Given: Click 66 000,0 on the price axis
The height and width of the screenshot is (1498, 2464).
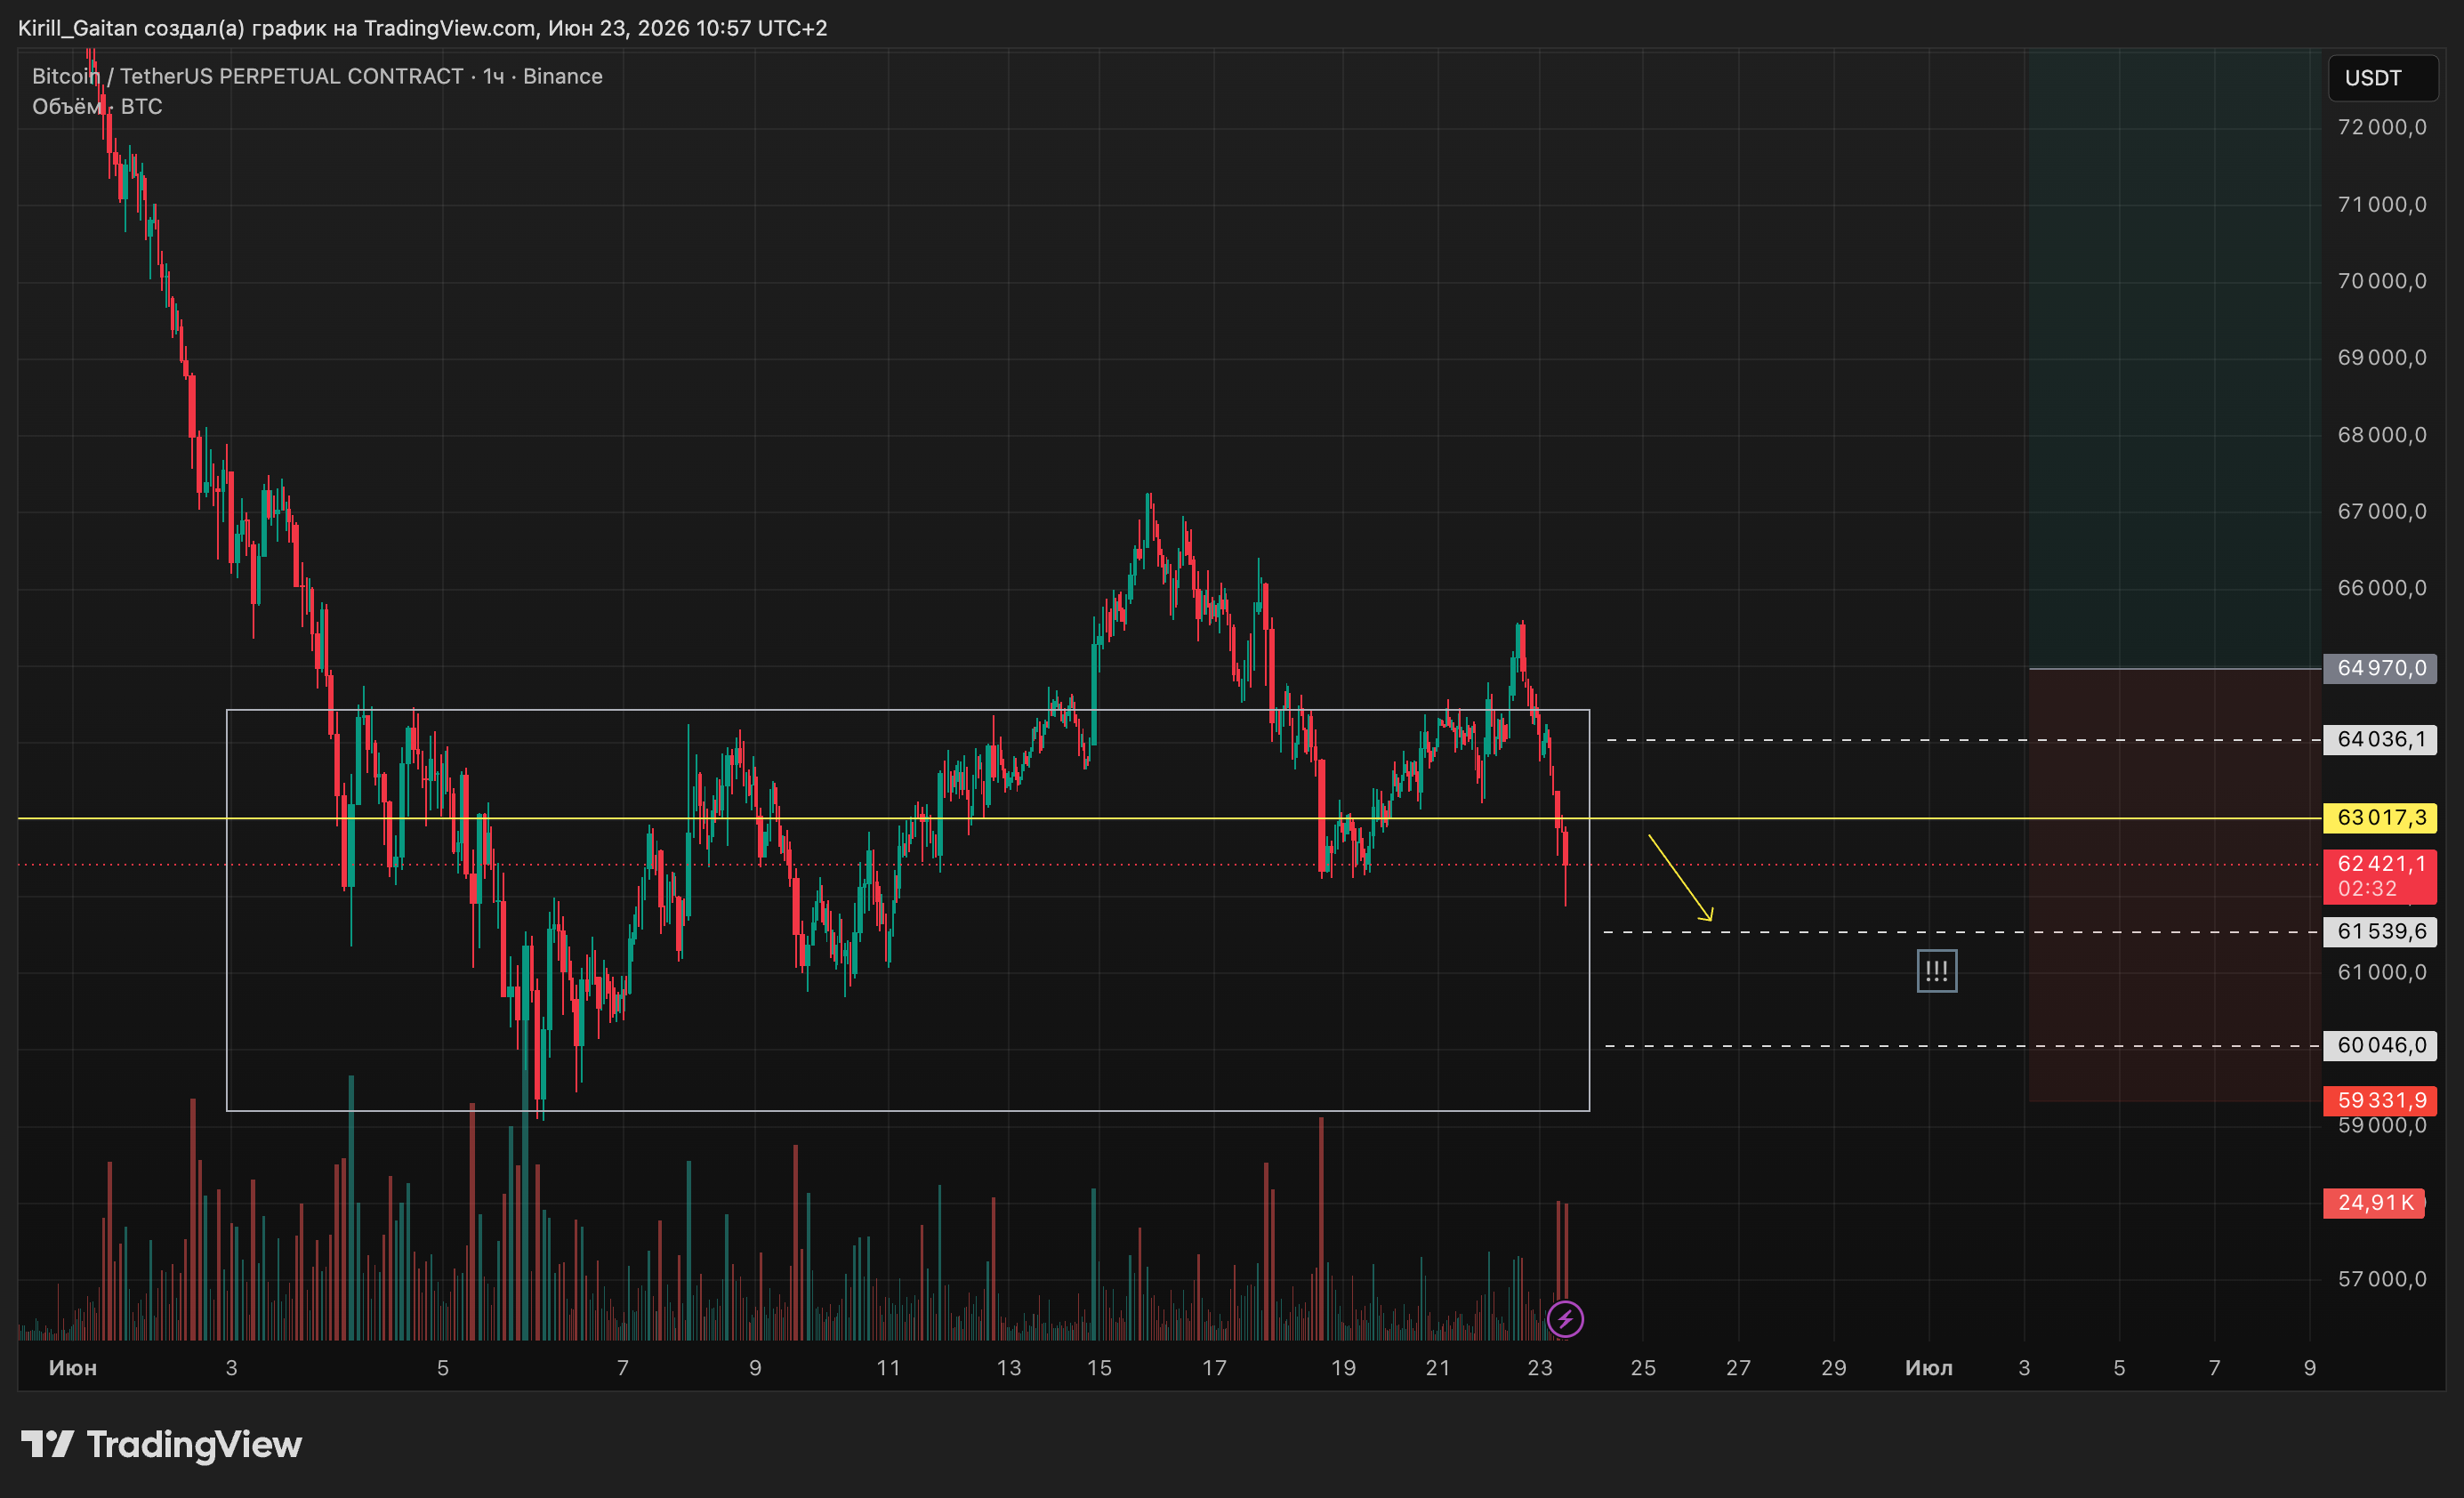Looking at the screenshot, I should (2382, 588).
